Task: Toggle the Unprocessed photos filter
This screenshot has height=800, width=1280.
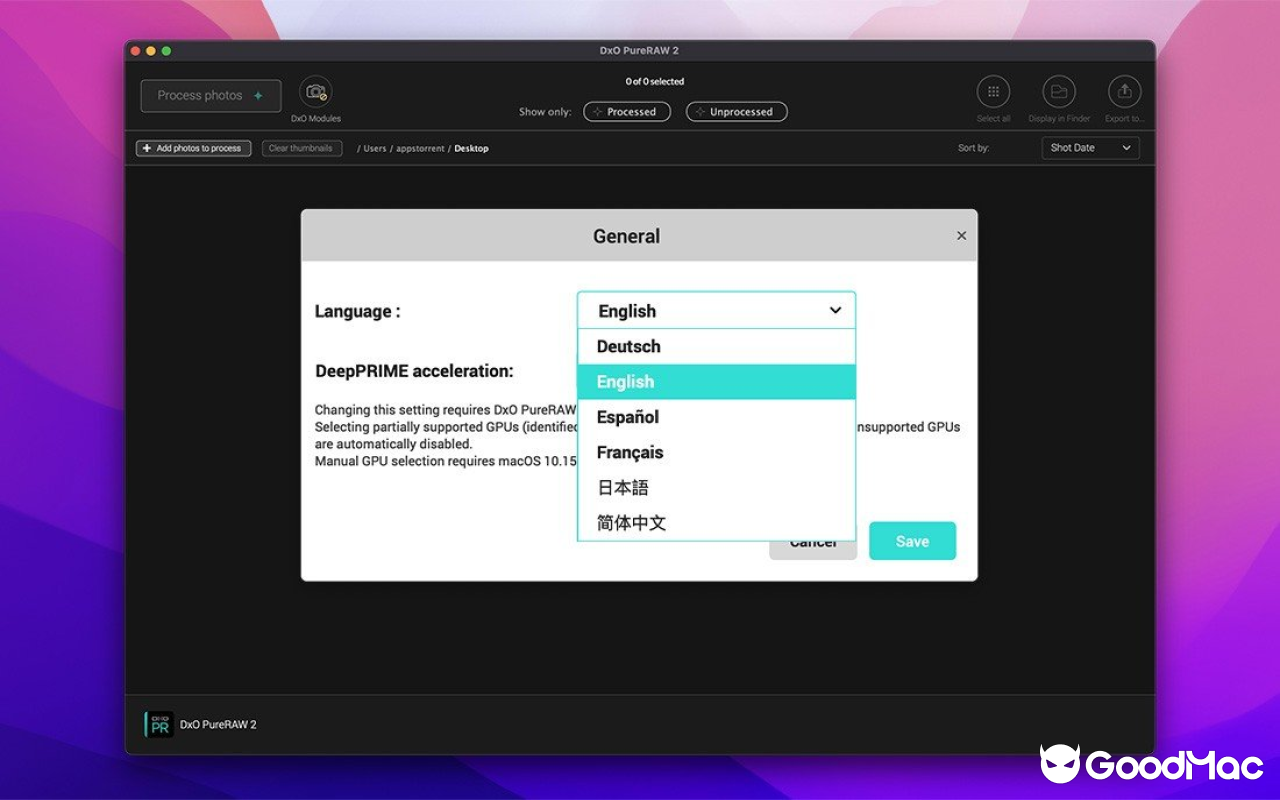Action: 736,111
